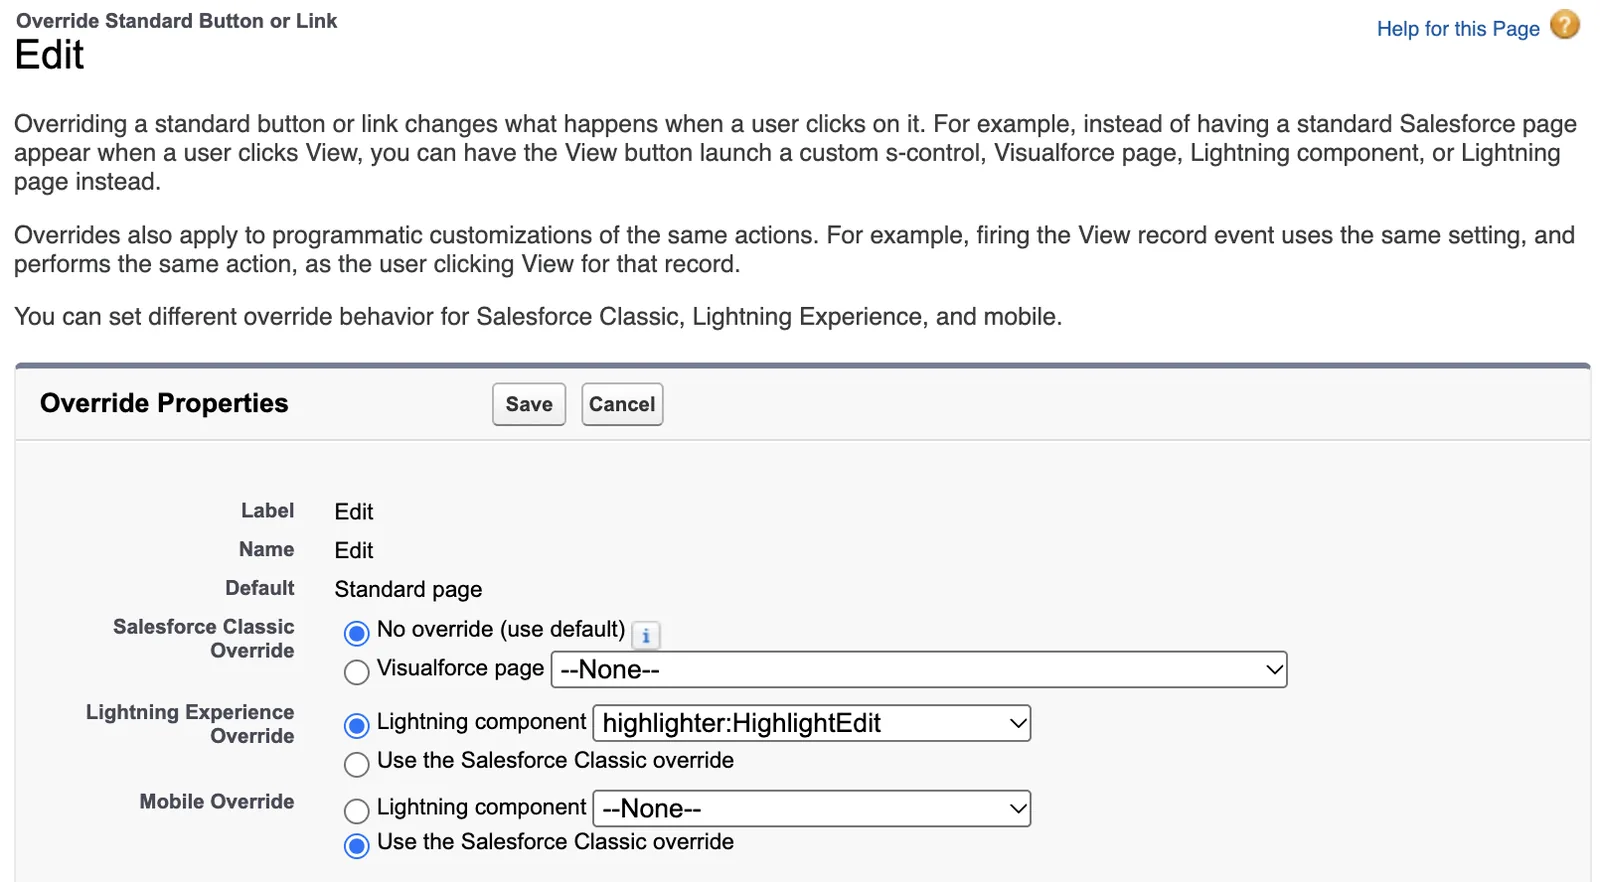Choose Lightning component radio under Mobile Override
Image resolution: width=1600 pixels, height=882 pixels.
(356, 810)
